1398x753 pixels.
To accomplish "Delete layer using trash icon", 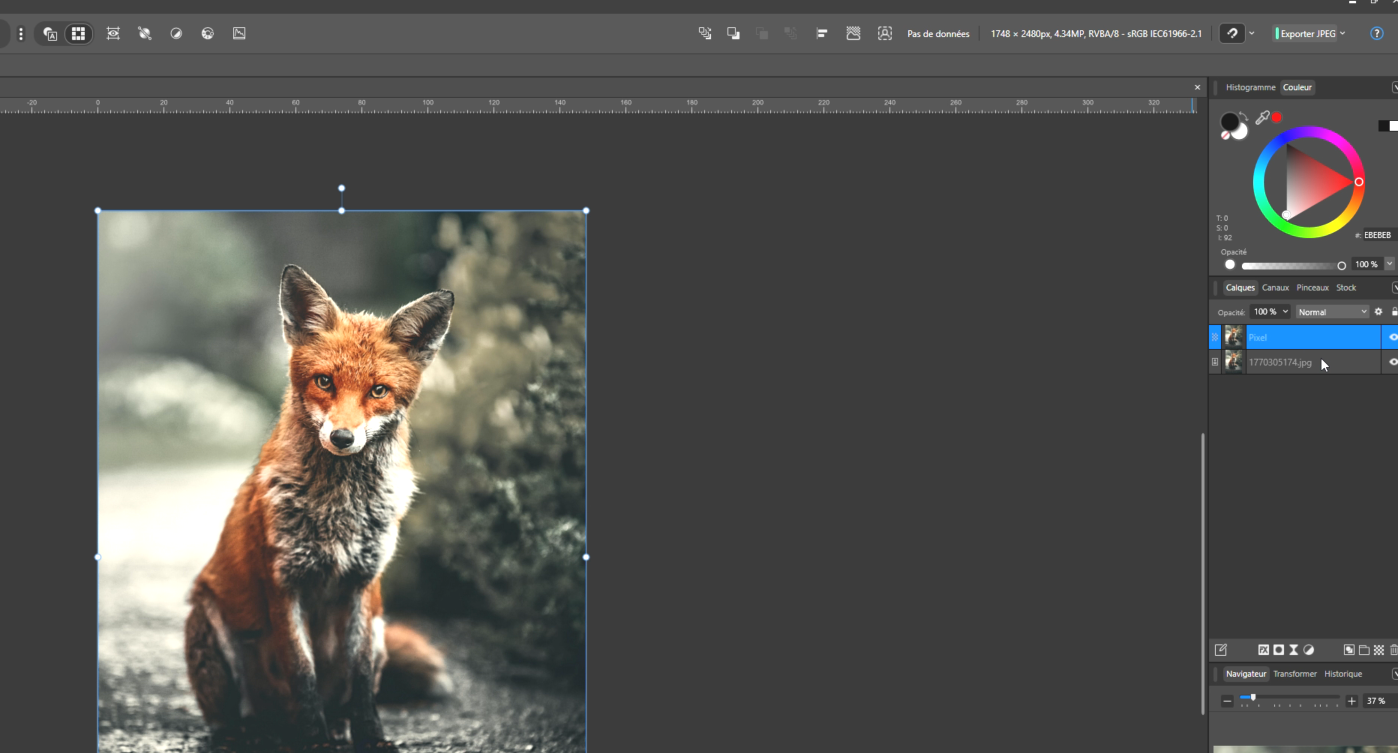I will pyautogui.click(x=1394, y=650).
